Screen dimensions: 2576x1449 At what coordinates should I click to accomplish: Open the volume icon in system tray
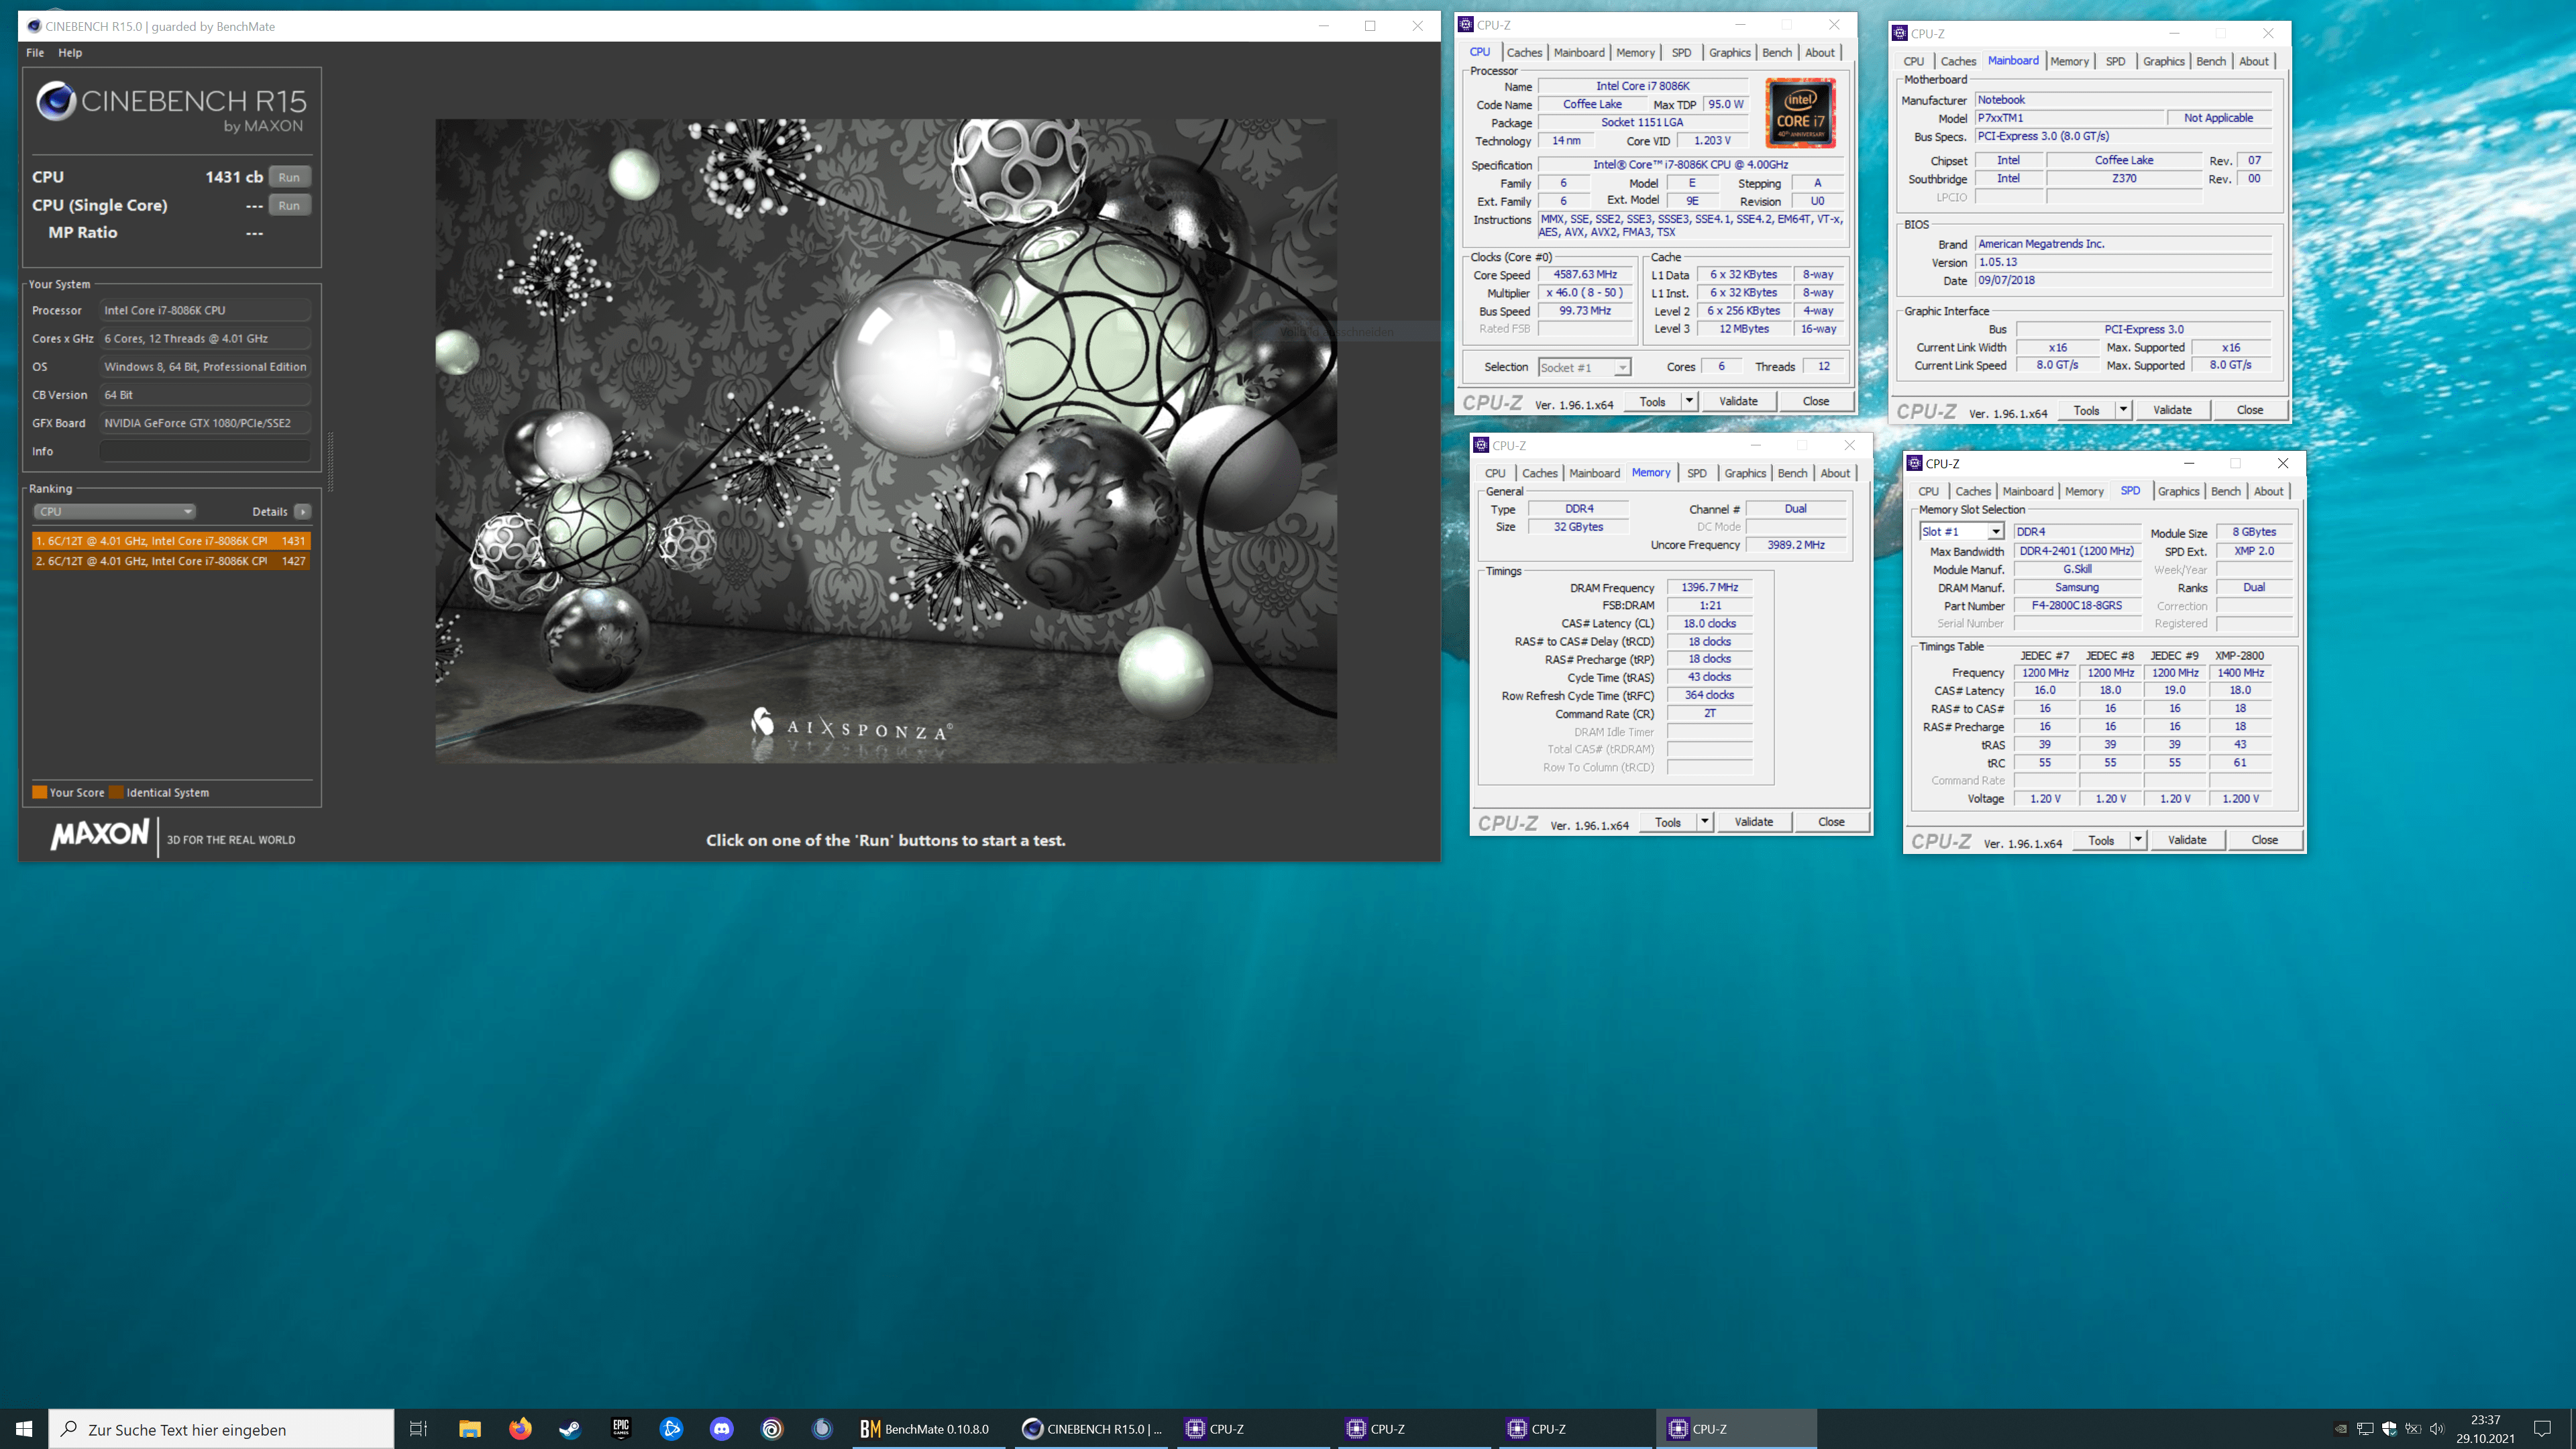[x=2437, y=1429]
